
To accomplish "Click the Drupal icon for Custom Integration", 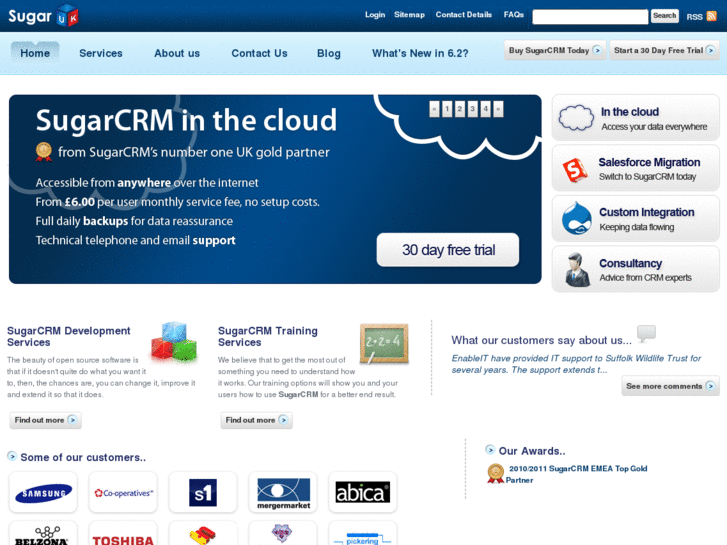I will point(576,218).
